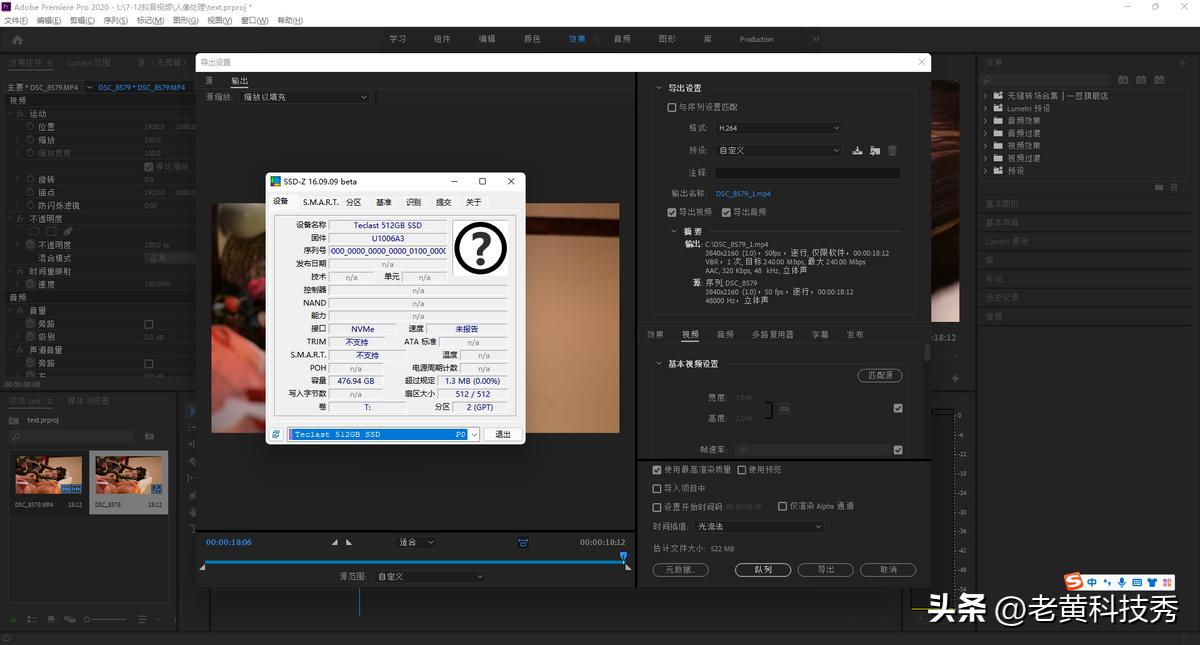This screenshot has width=1200, height=645.
Task: Enable 与序列设置匹配 checkbox
Action: (672, 107)
